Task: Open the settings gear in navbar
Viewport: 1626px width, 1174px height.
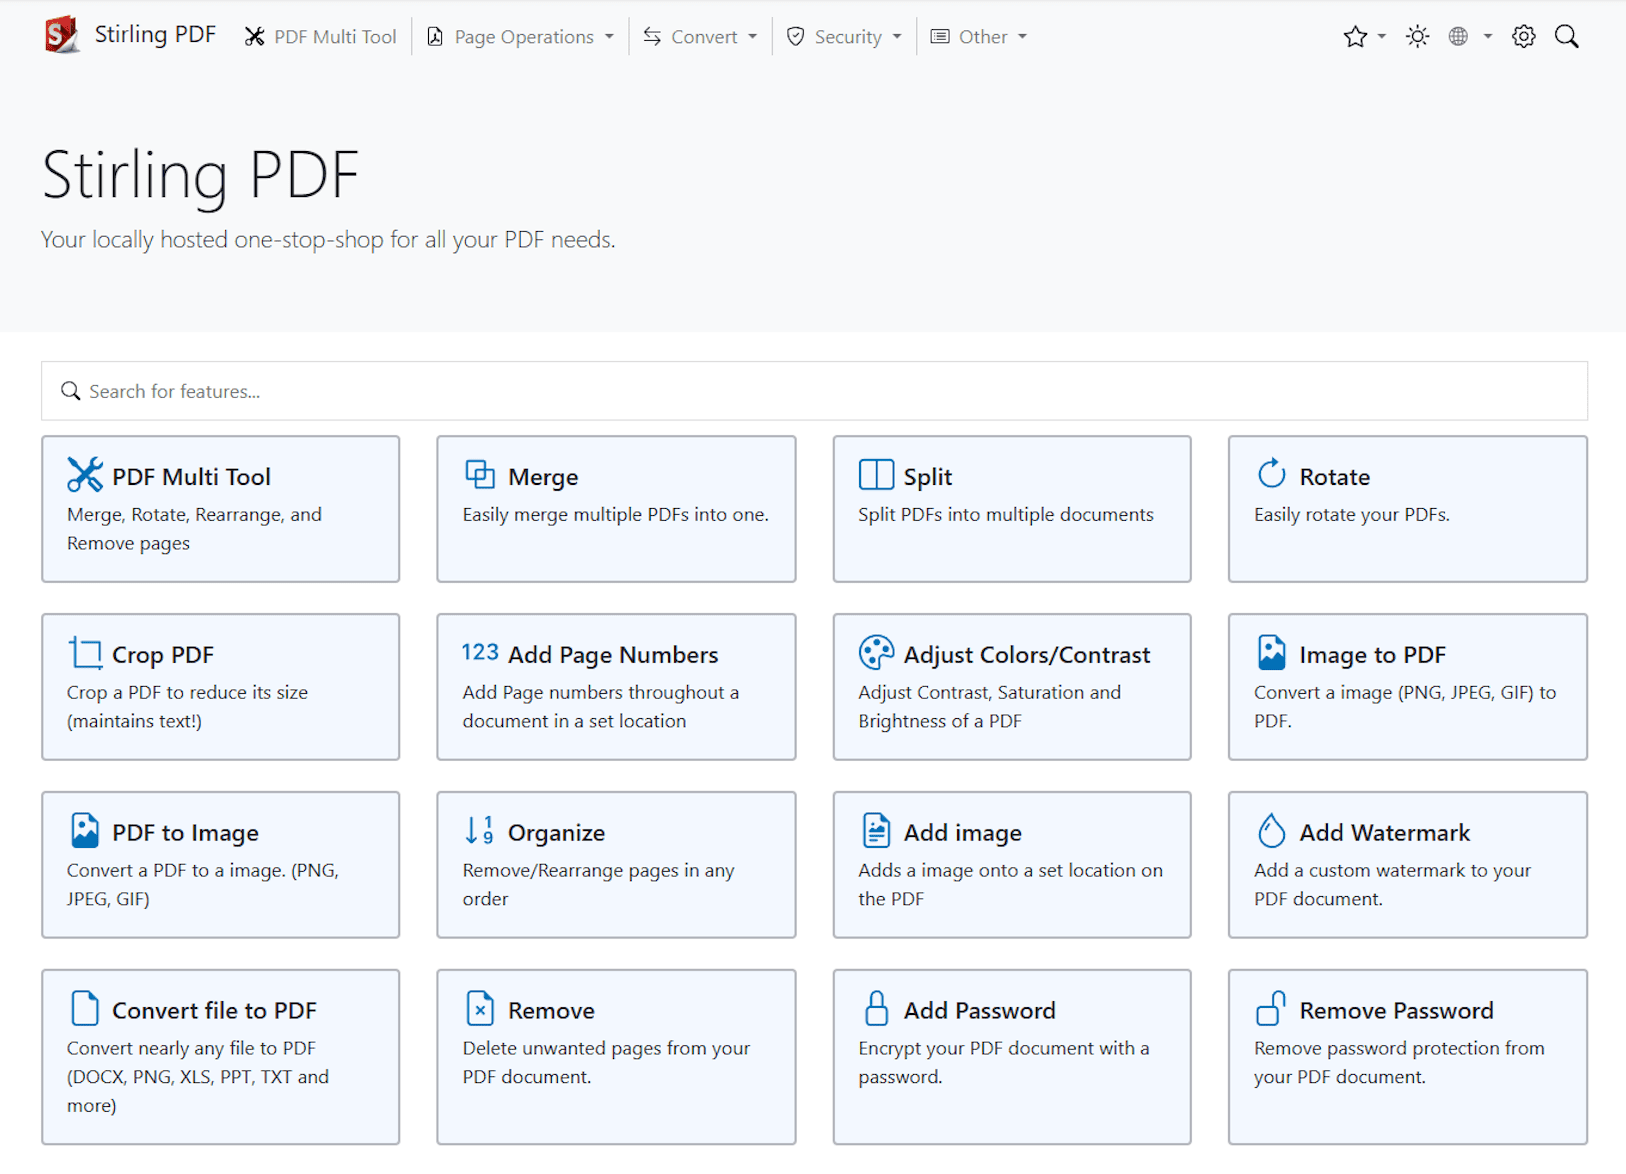Action: [1523, 37]
